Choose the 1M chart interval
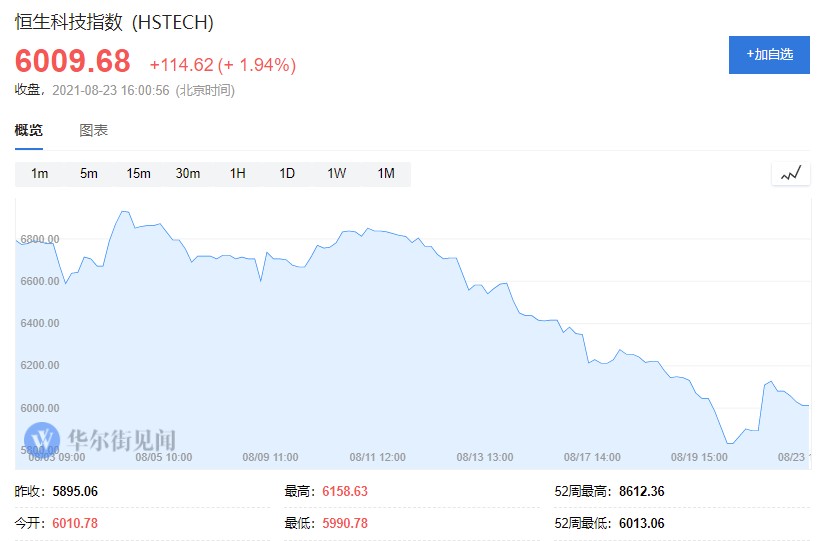This screenshot has height=541, width=825. (x=386, y=173)
